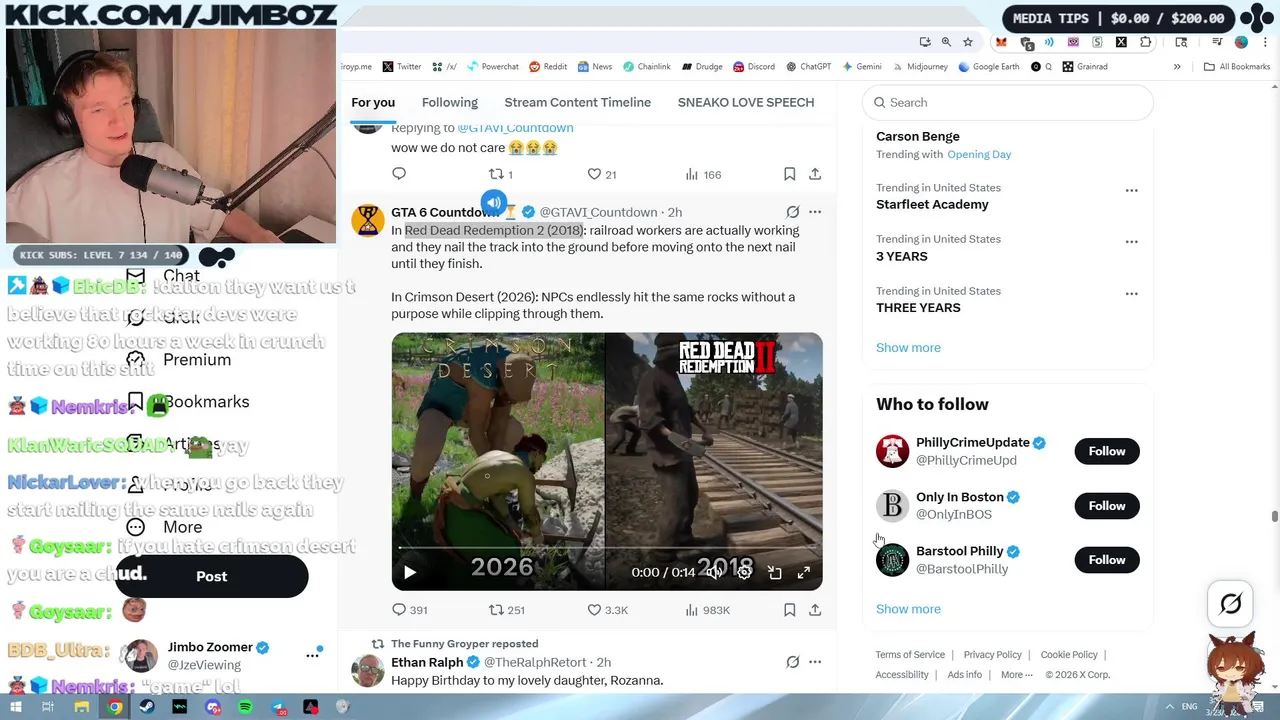Show more trending topics
Viewport: 1280px width, 720px height.
[x=908, y=348]
